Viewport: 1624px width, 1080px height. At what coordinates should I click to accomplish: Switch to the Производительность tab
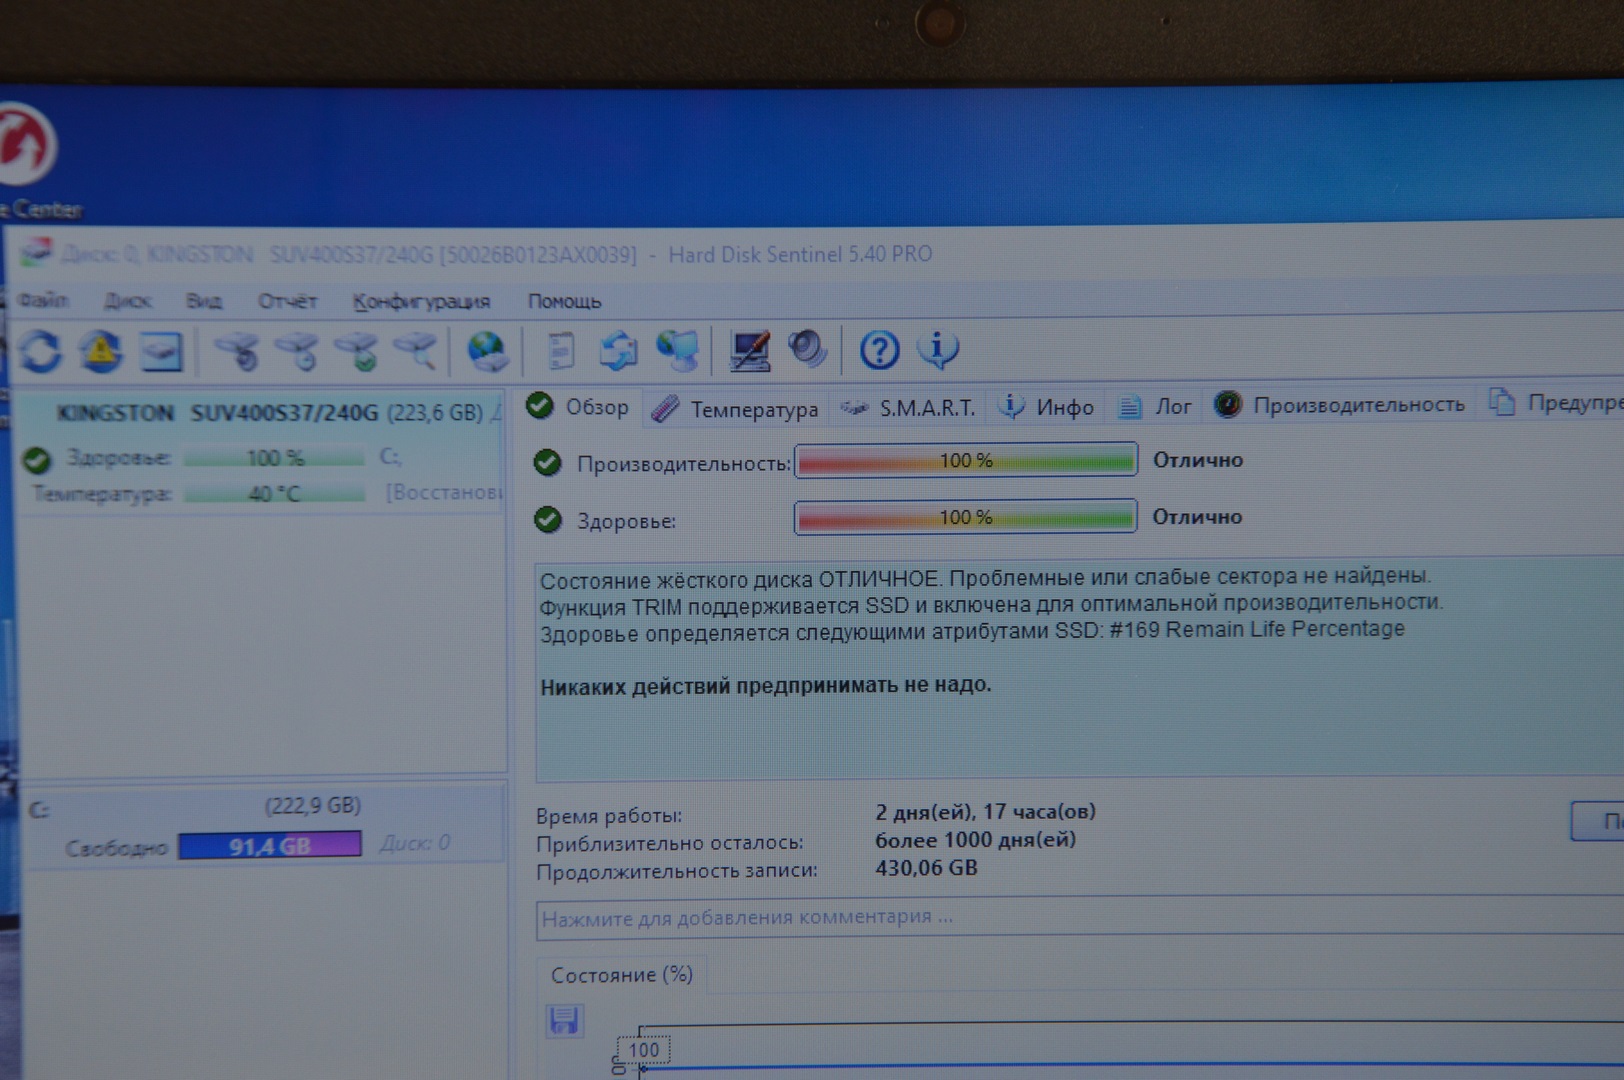pos(1340,405)
